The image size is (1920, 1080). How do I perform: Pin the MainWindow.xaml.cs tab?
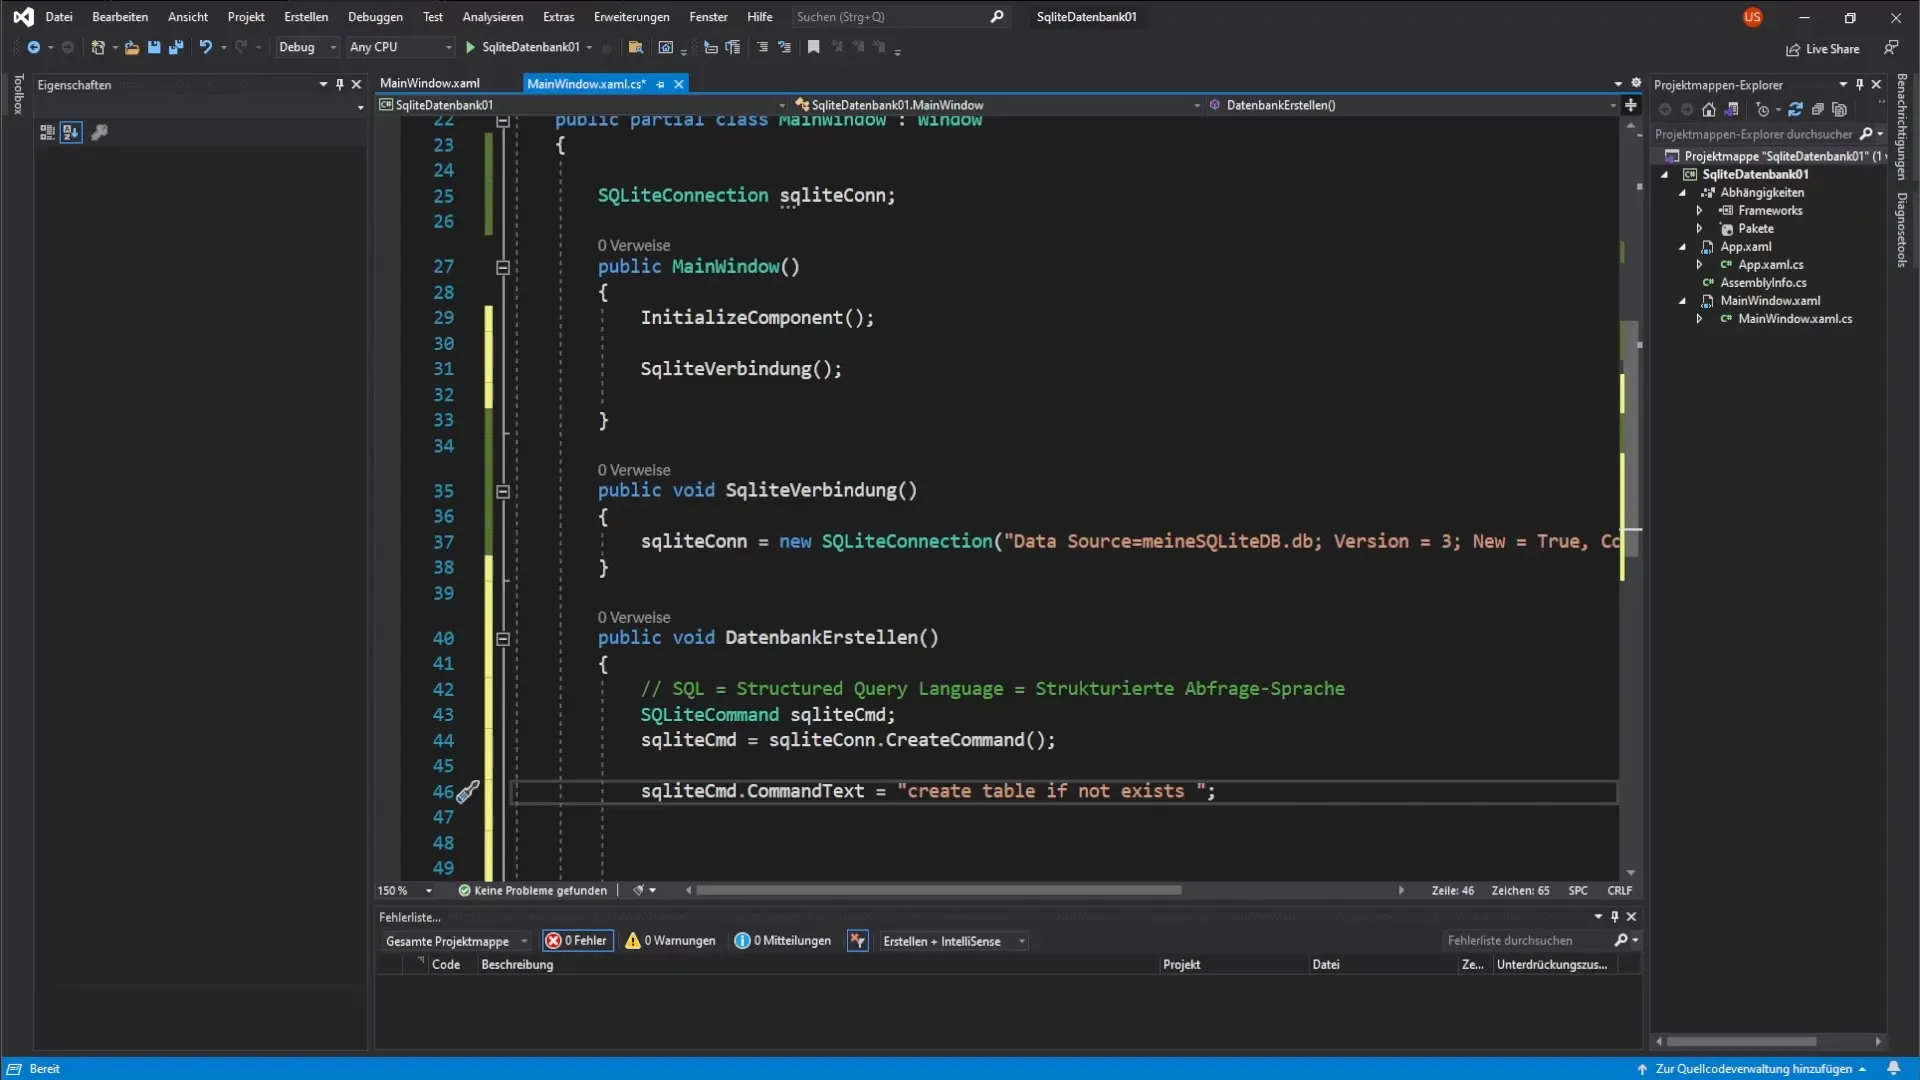coord(660,84)
